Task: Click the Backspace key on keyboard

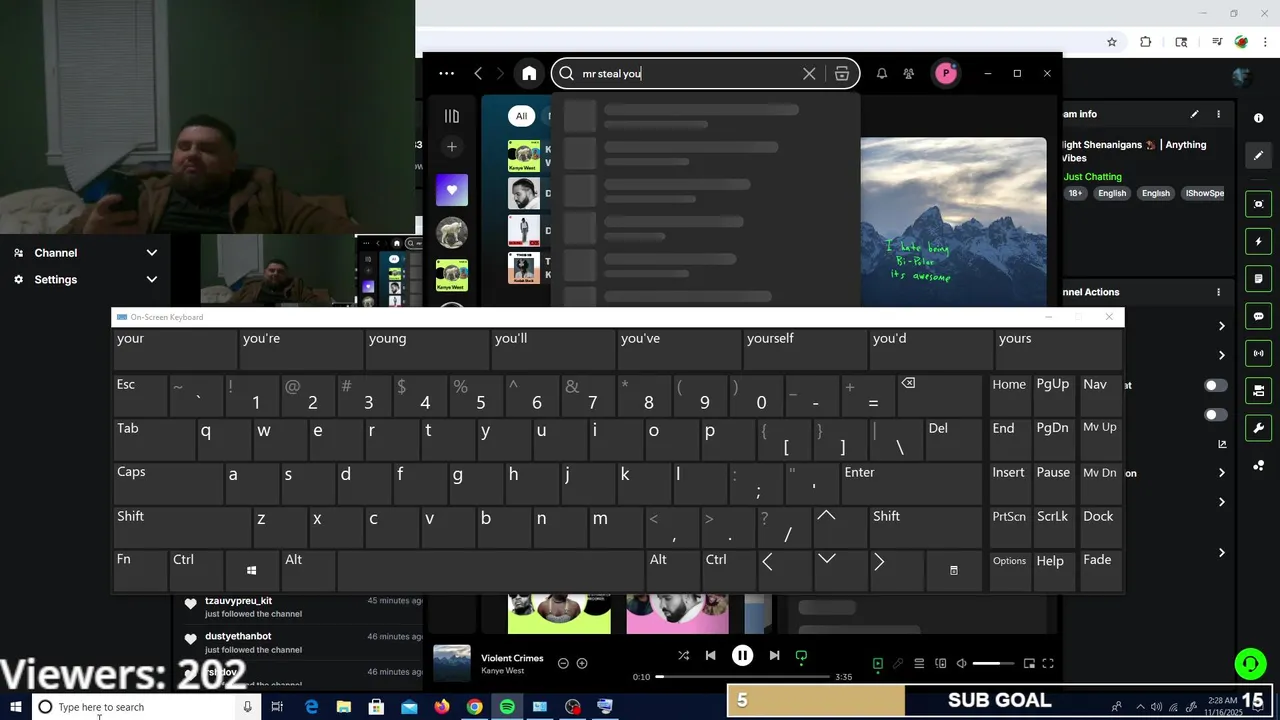Action: click(940, 396)
